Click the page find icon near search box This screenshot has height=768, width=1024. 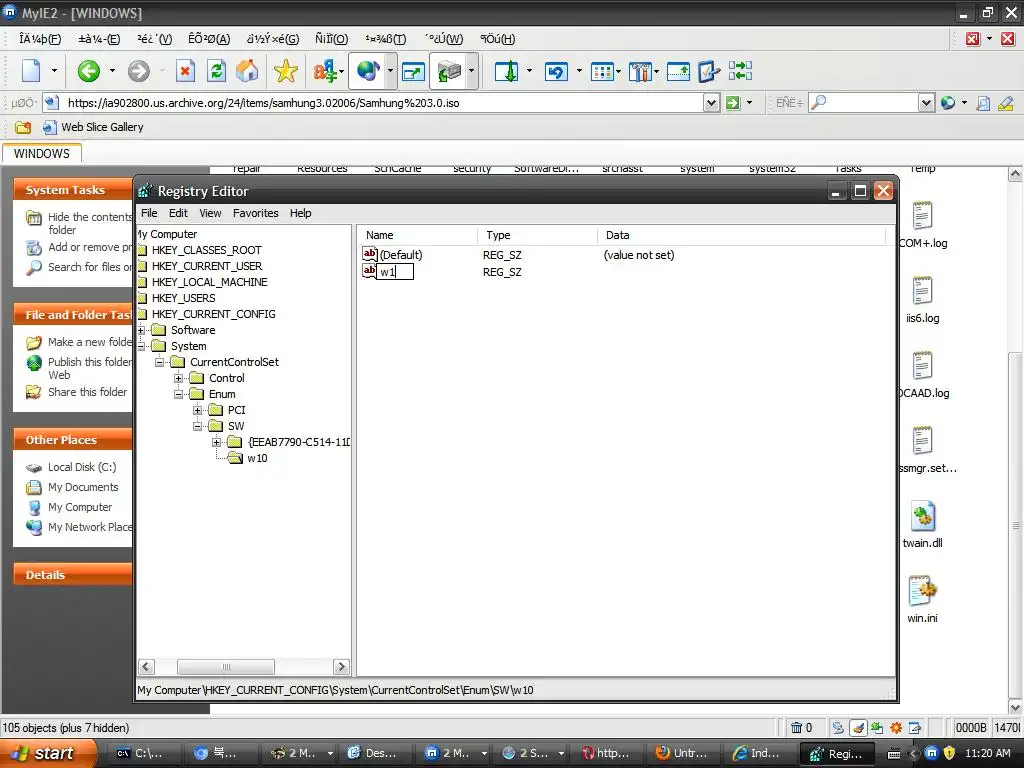coord(983,103)
